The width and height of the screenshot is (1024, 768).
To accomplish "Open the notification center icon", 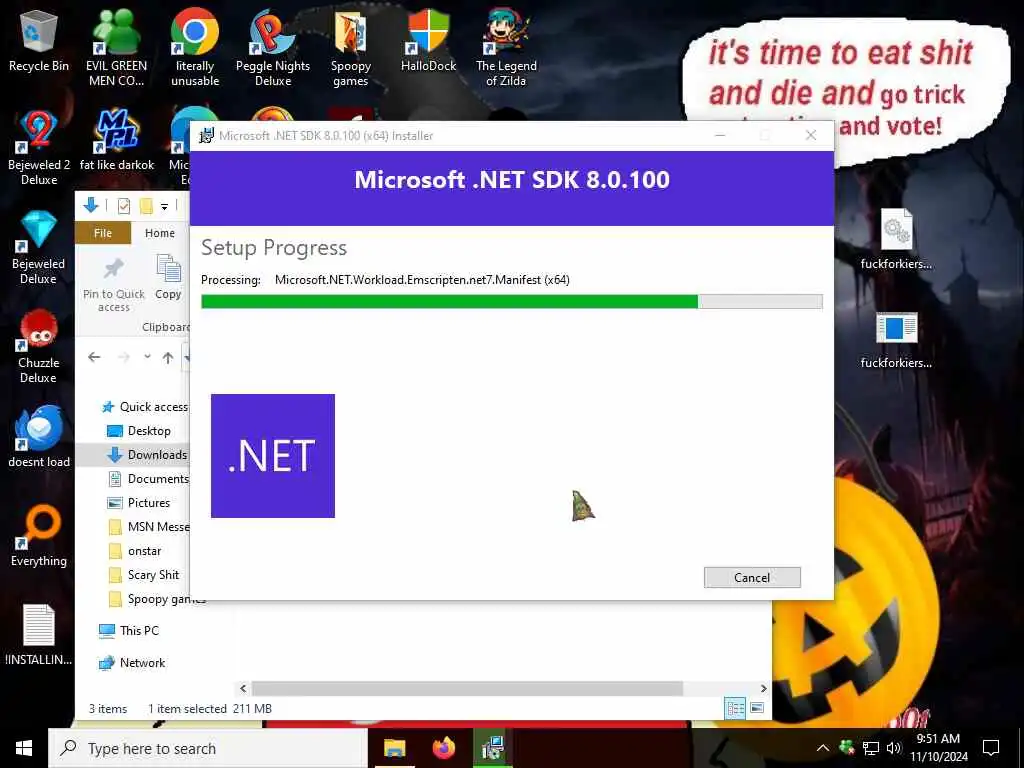I will click(991, 748).
